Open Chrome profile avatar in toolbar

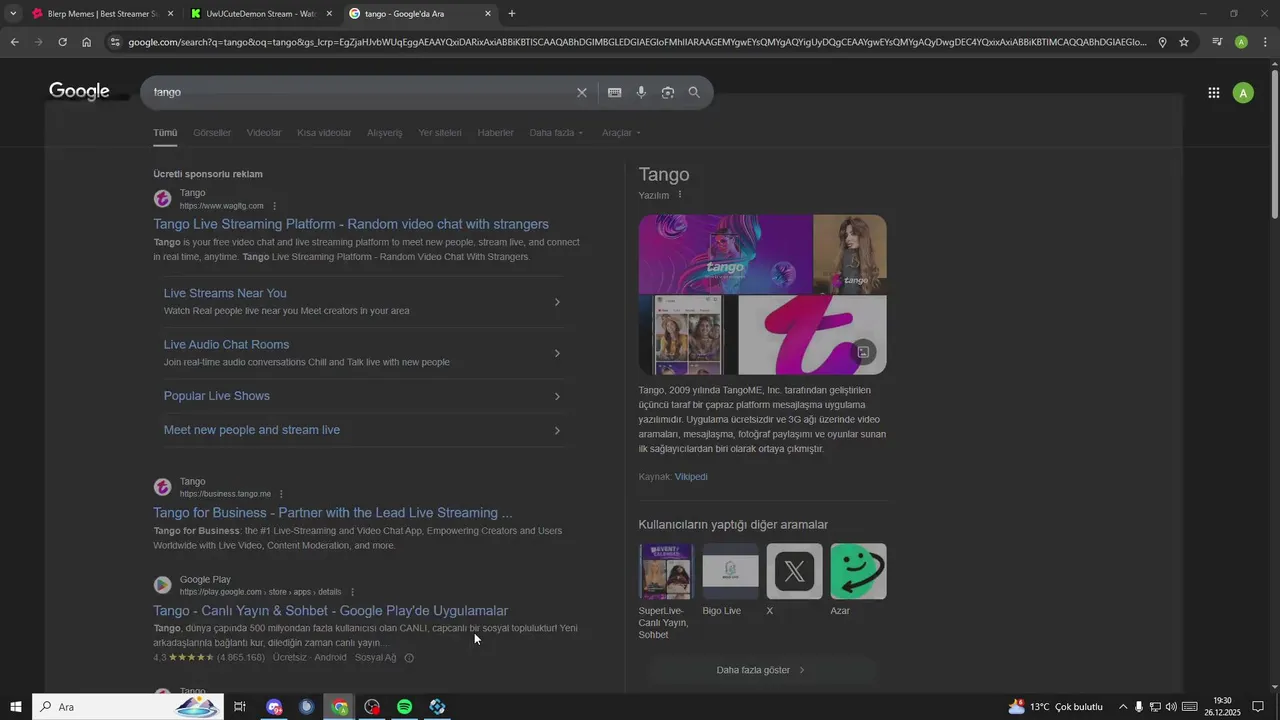pyautogui.click(x=1241, y=42)
